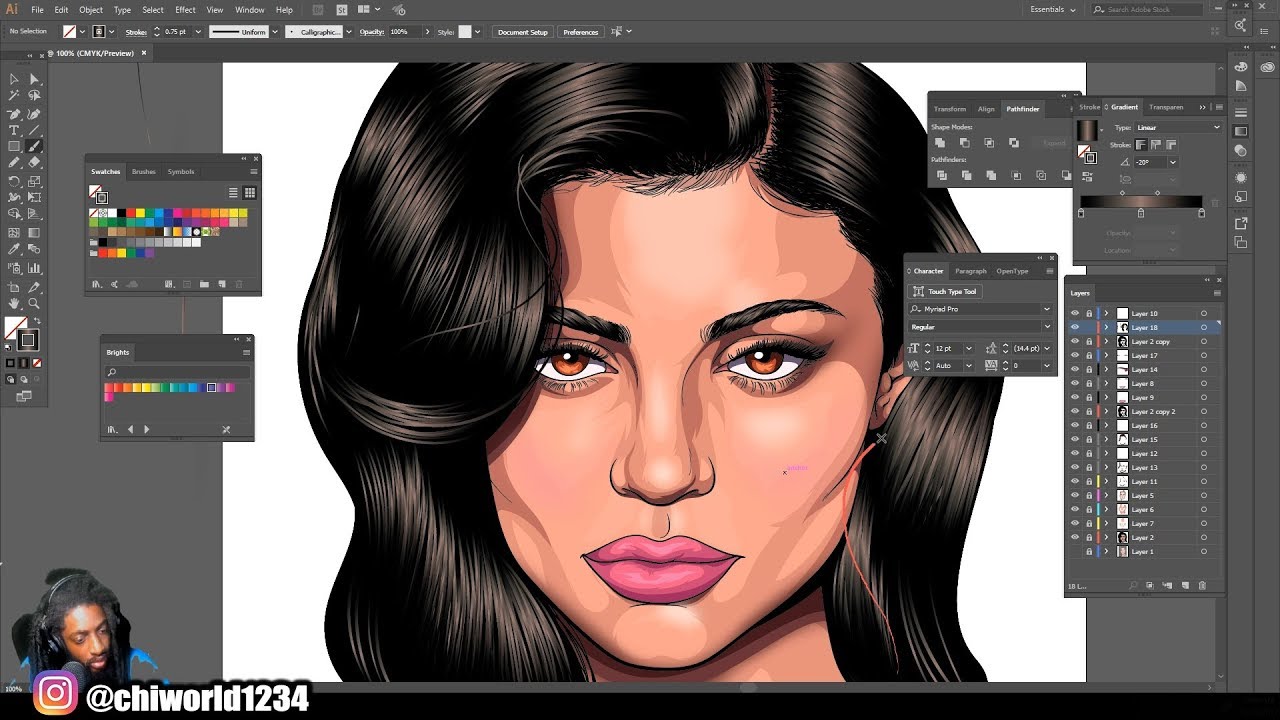Open Myriad Pro font family dropdown
Viewport: 1280px width, 720px height.
(x=1047, y=309)
